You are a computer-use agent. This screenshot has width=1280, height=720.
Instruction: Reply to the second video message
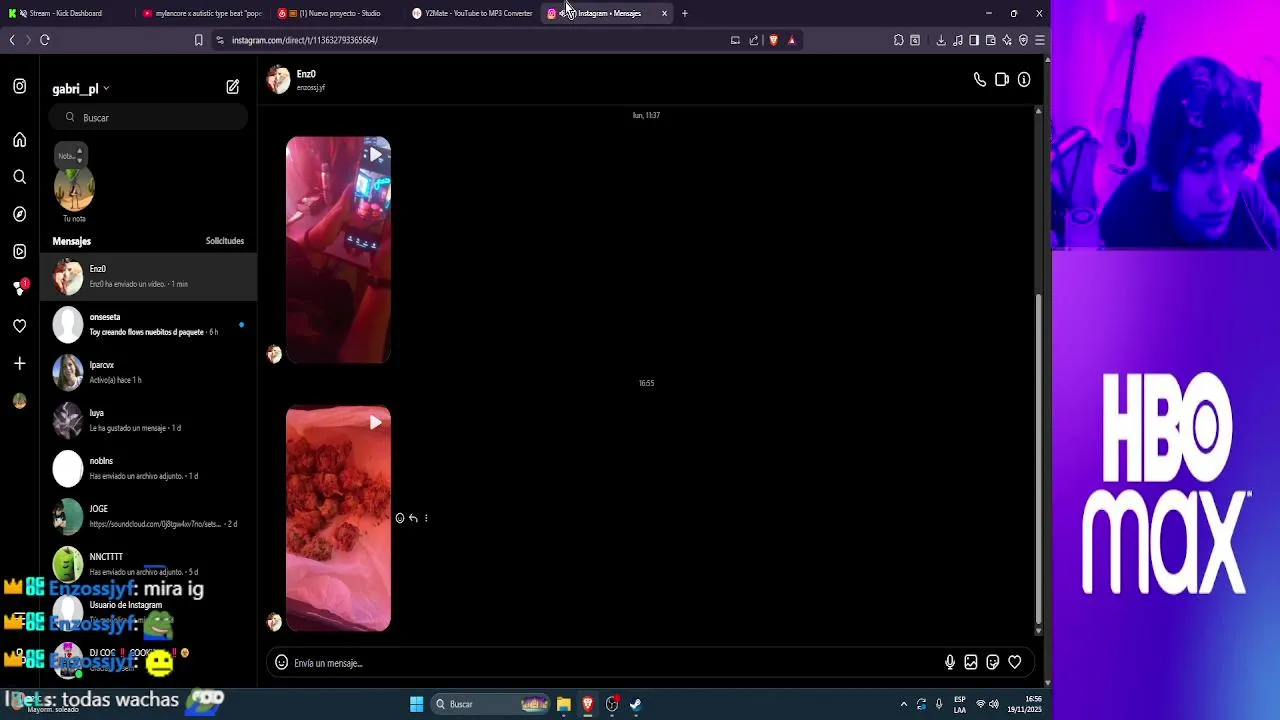pos(413,518)
